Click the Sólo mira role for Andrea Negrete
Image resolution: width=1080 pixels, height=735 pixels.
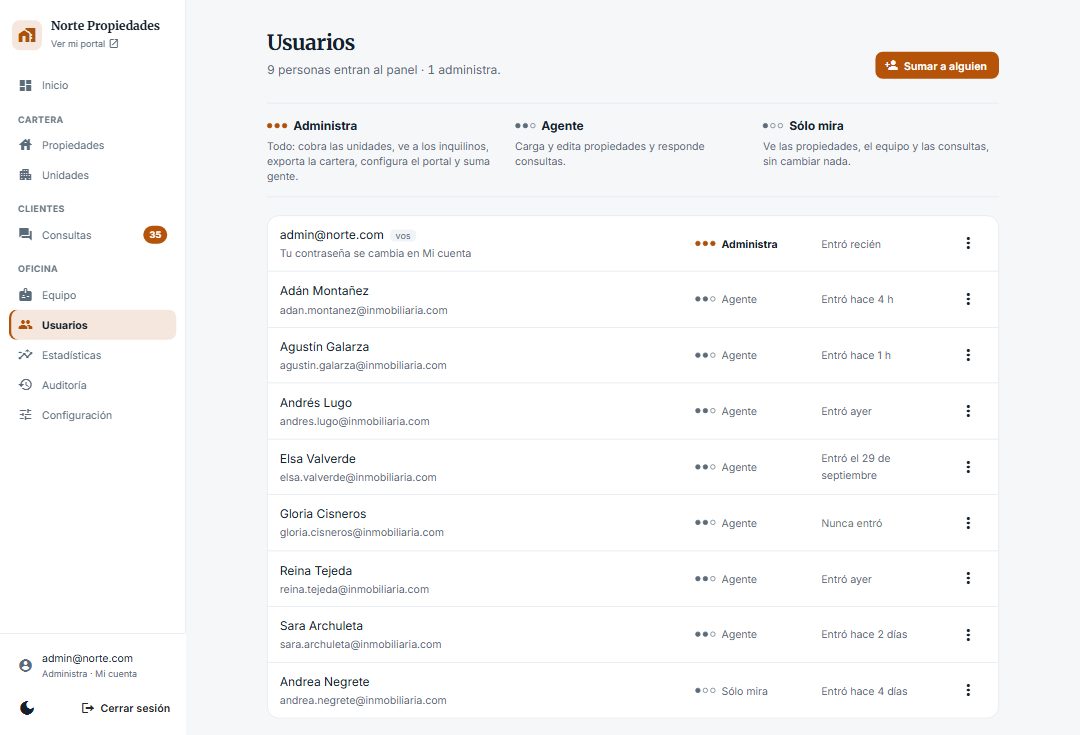[x=731, y=691]
